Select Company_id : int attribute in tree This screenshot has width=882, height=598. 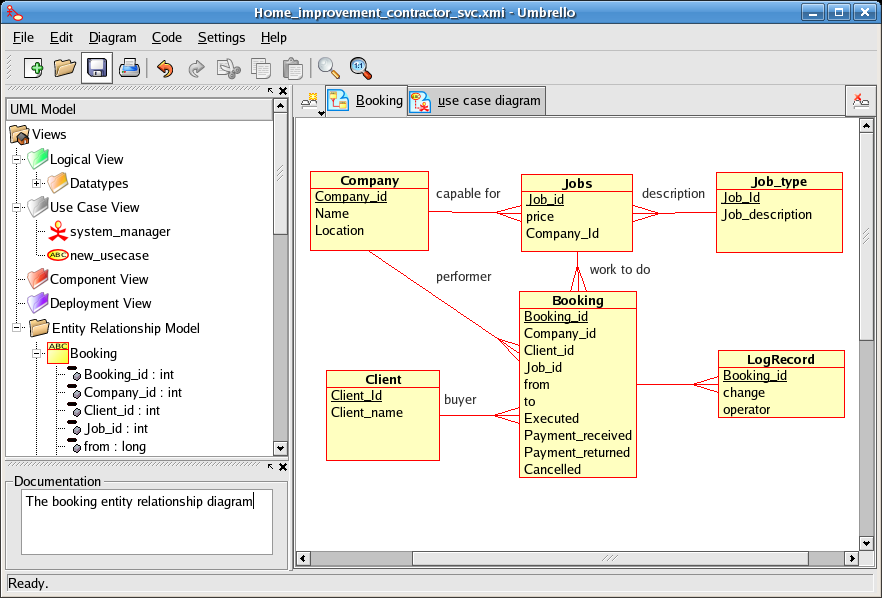pos(133,393)
